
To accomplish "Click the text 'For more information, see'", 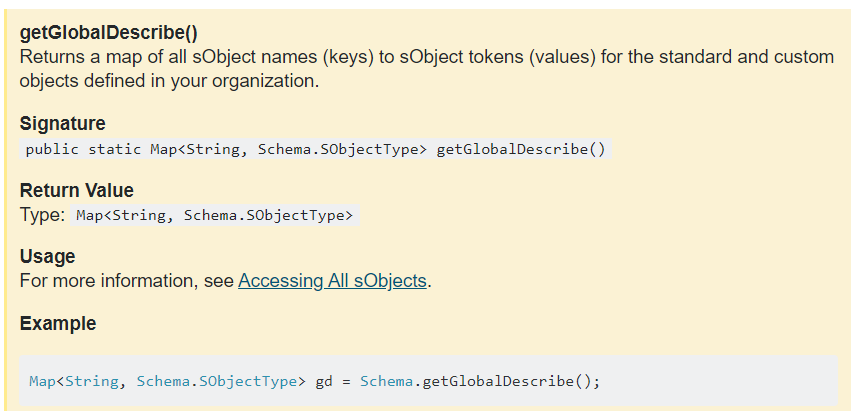I will click(127, 281).
